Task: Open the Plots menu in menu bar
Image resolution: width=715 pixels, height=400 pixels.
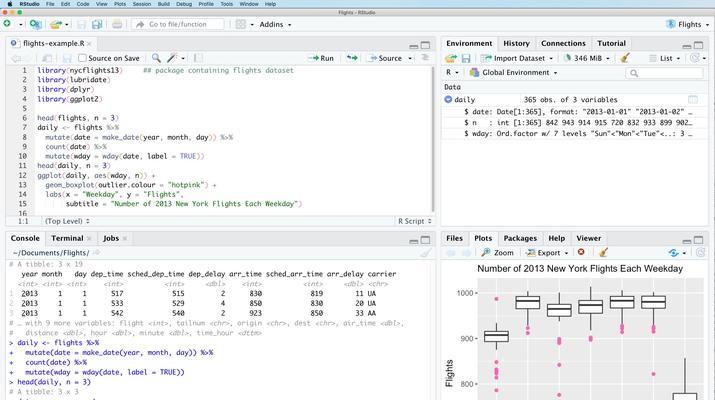Action: (x=120, y=4)
